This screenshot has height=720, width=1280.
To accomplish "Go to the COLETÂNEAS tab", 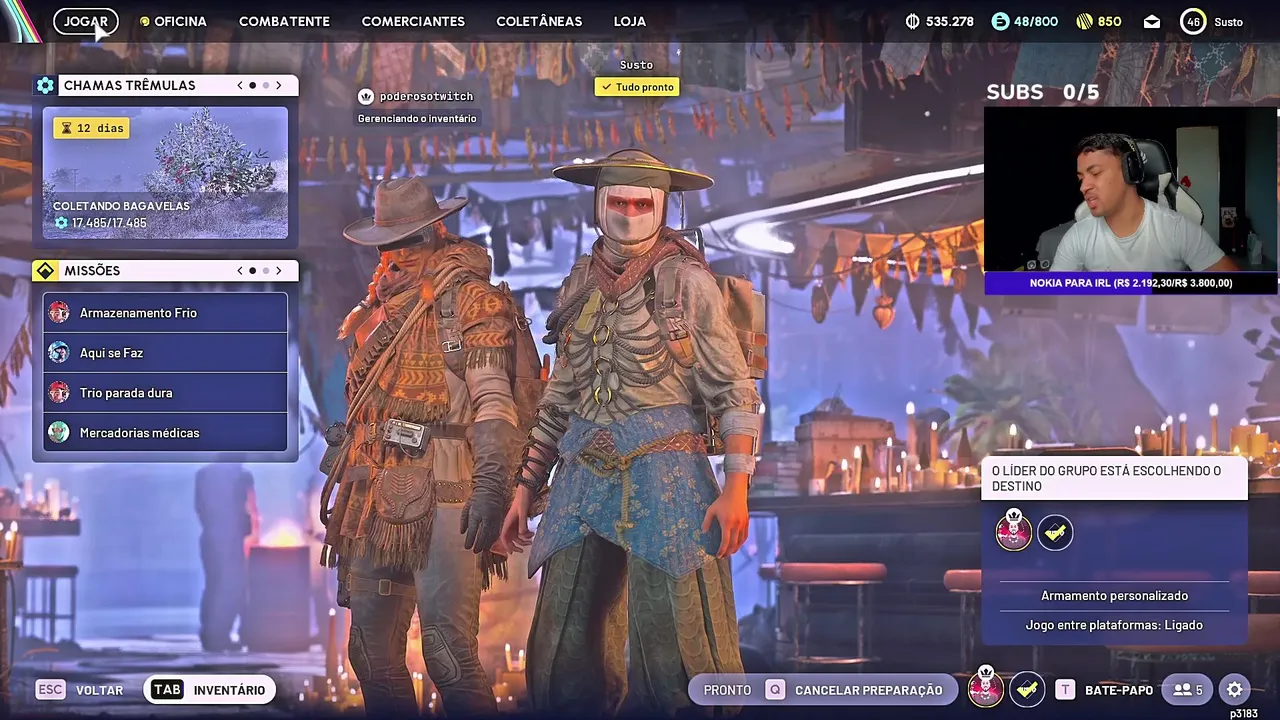I will (539, 21).
